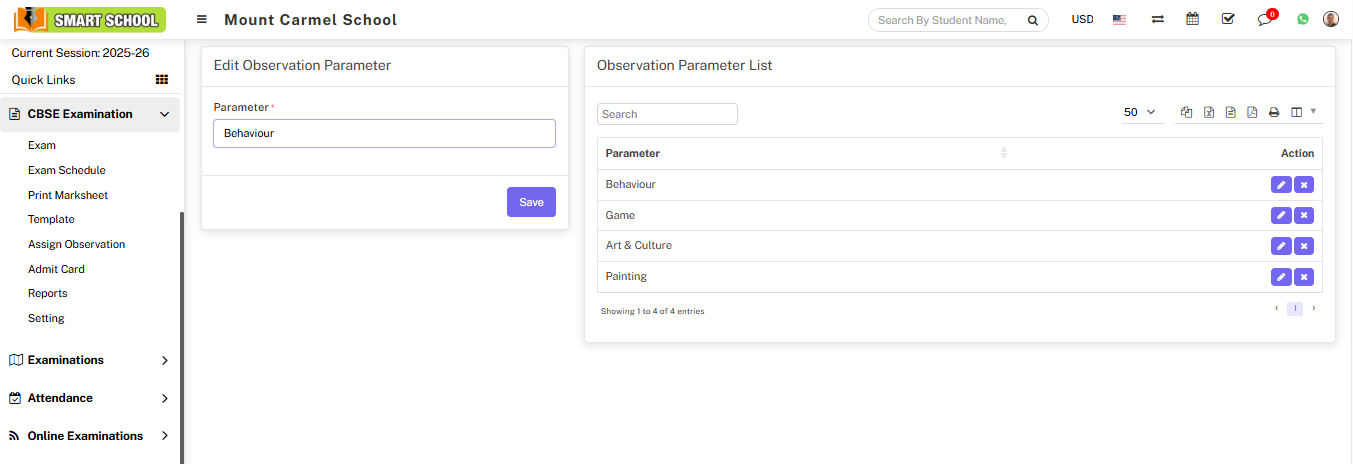Viewport: 1353px width, 464px height.
Task: Edit the Game parameter row
Action: (x=1281, y=215)
